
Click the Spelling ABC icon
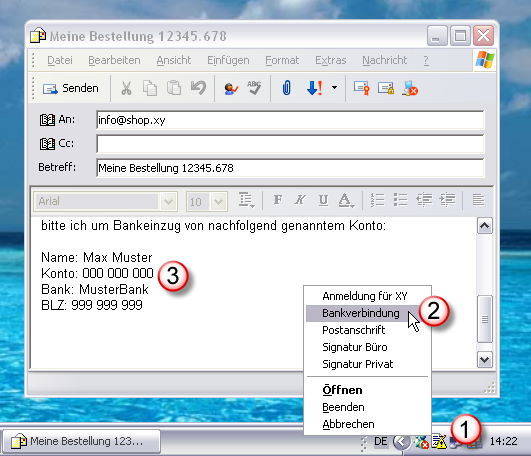click(x=254, y=88)
